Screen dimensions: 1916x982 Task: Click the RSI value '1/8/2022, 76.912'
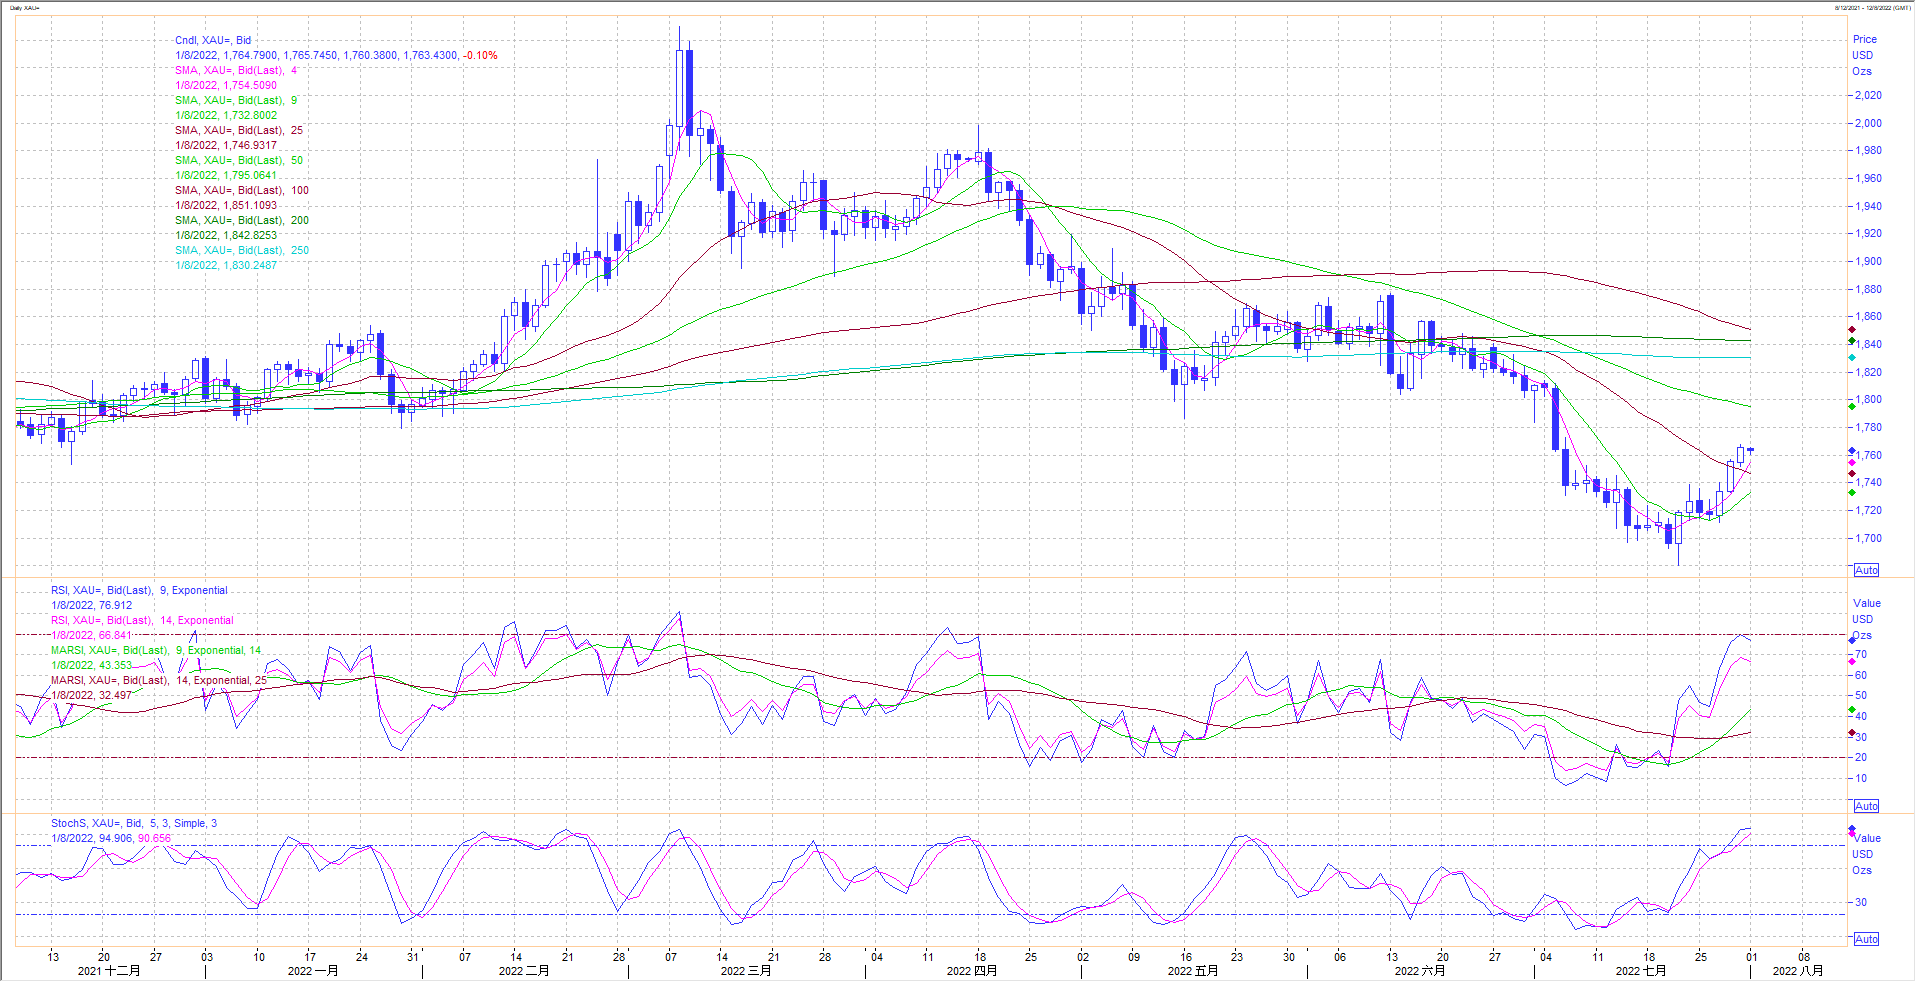tap(91, 606)
